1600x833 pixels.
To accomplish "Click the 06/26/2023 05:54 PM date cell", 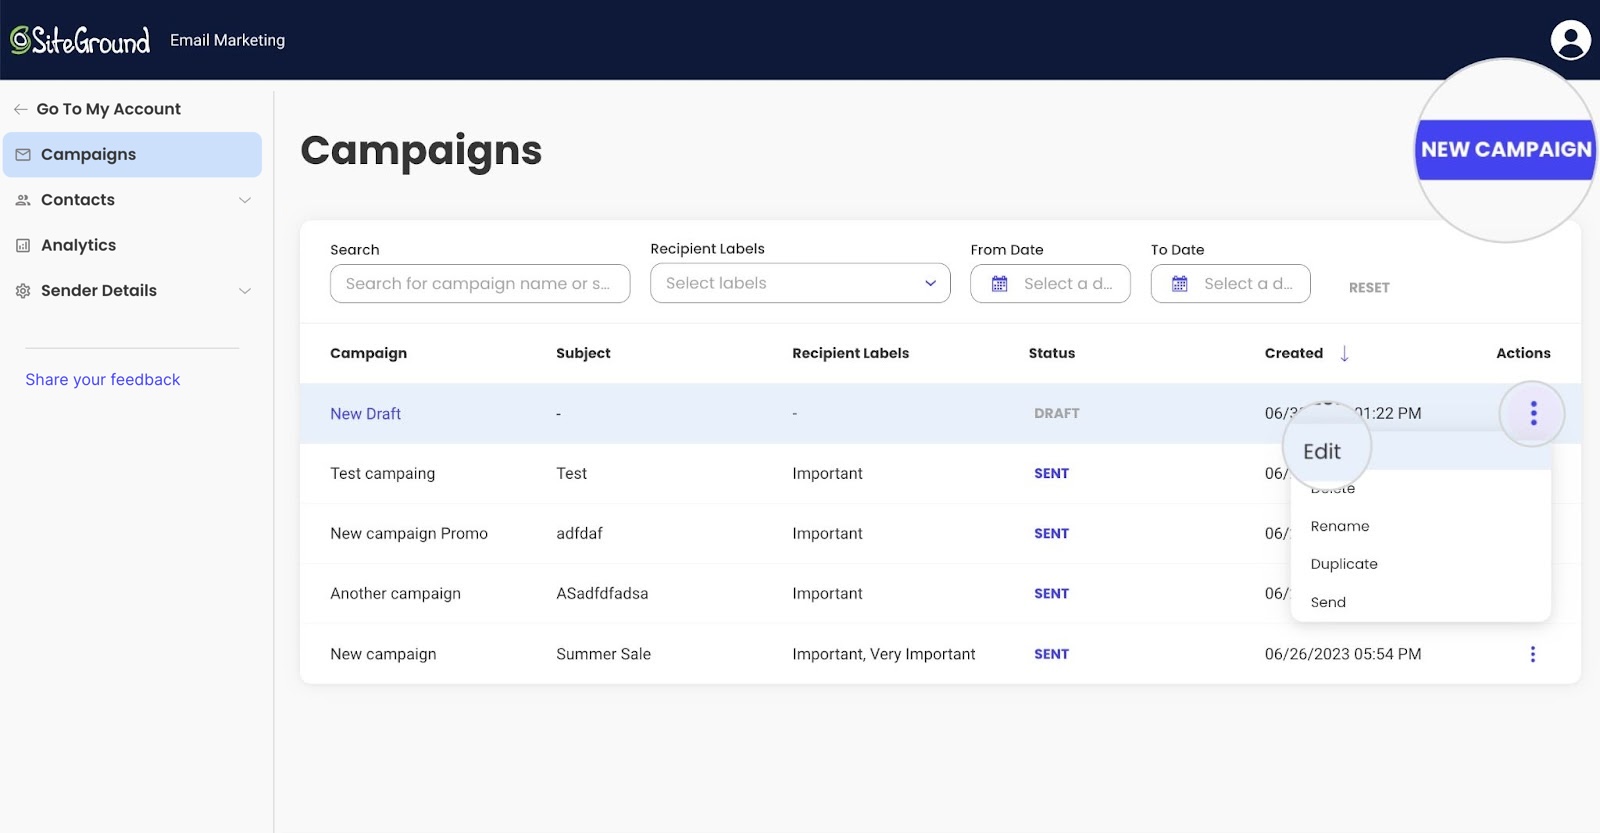I will [x=1343, y=654].
